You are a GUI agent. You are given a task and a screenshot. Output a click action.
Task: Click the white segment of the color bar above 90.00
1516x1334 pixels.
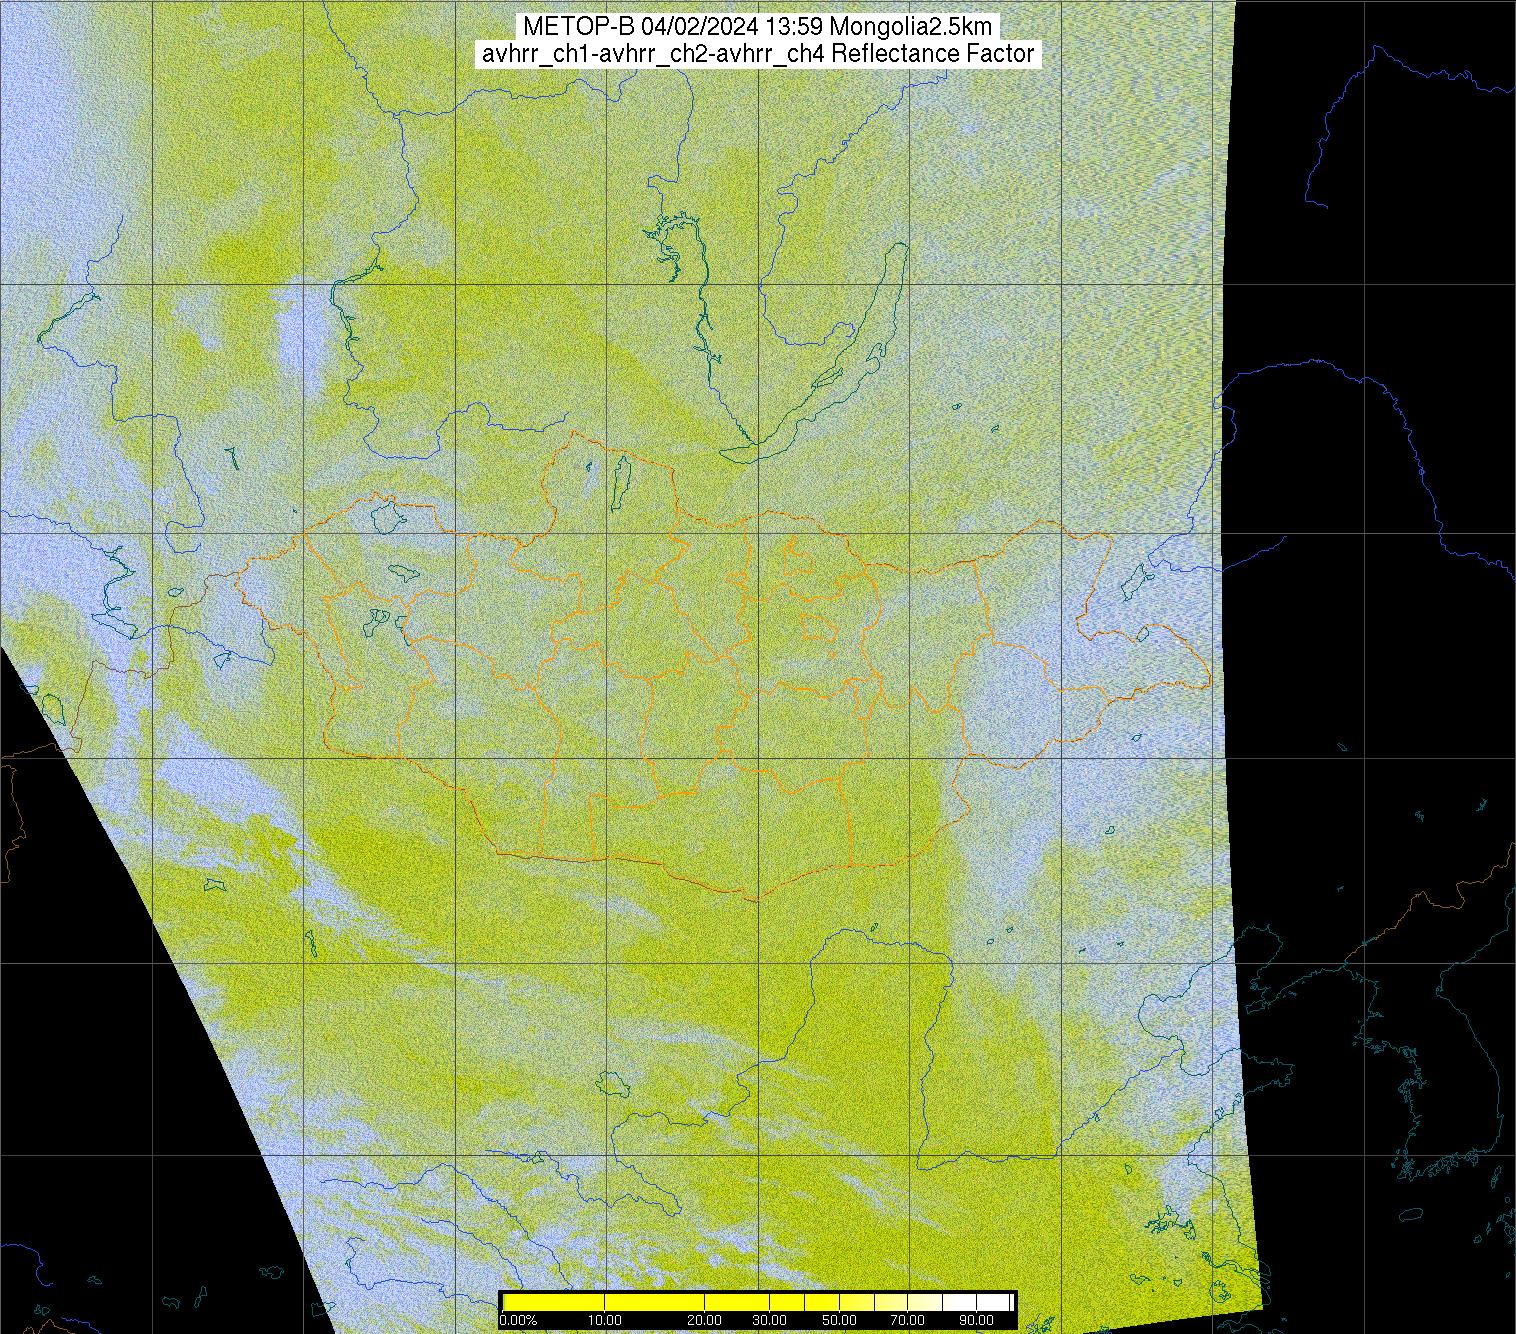pos(993,1302)
